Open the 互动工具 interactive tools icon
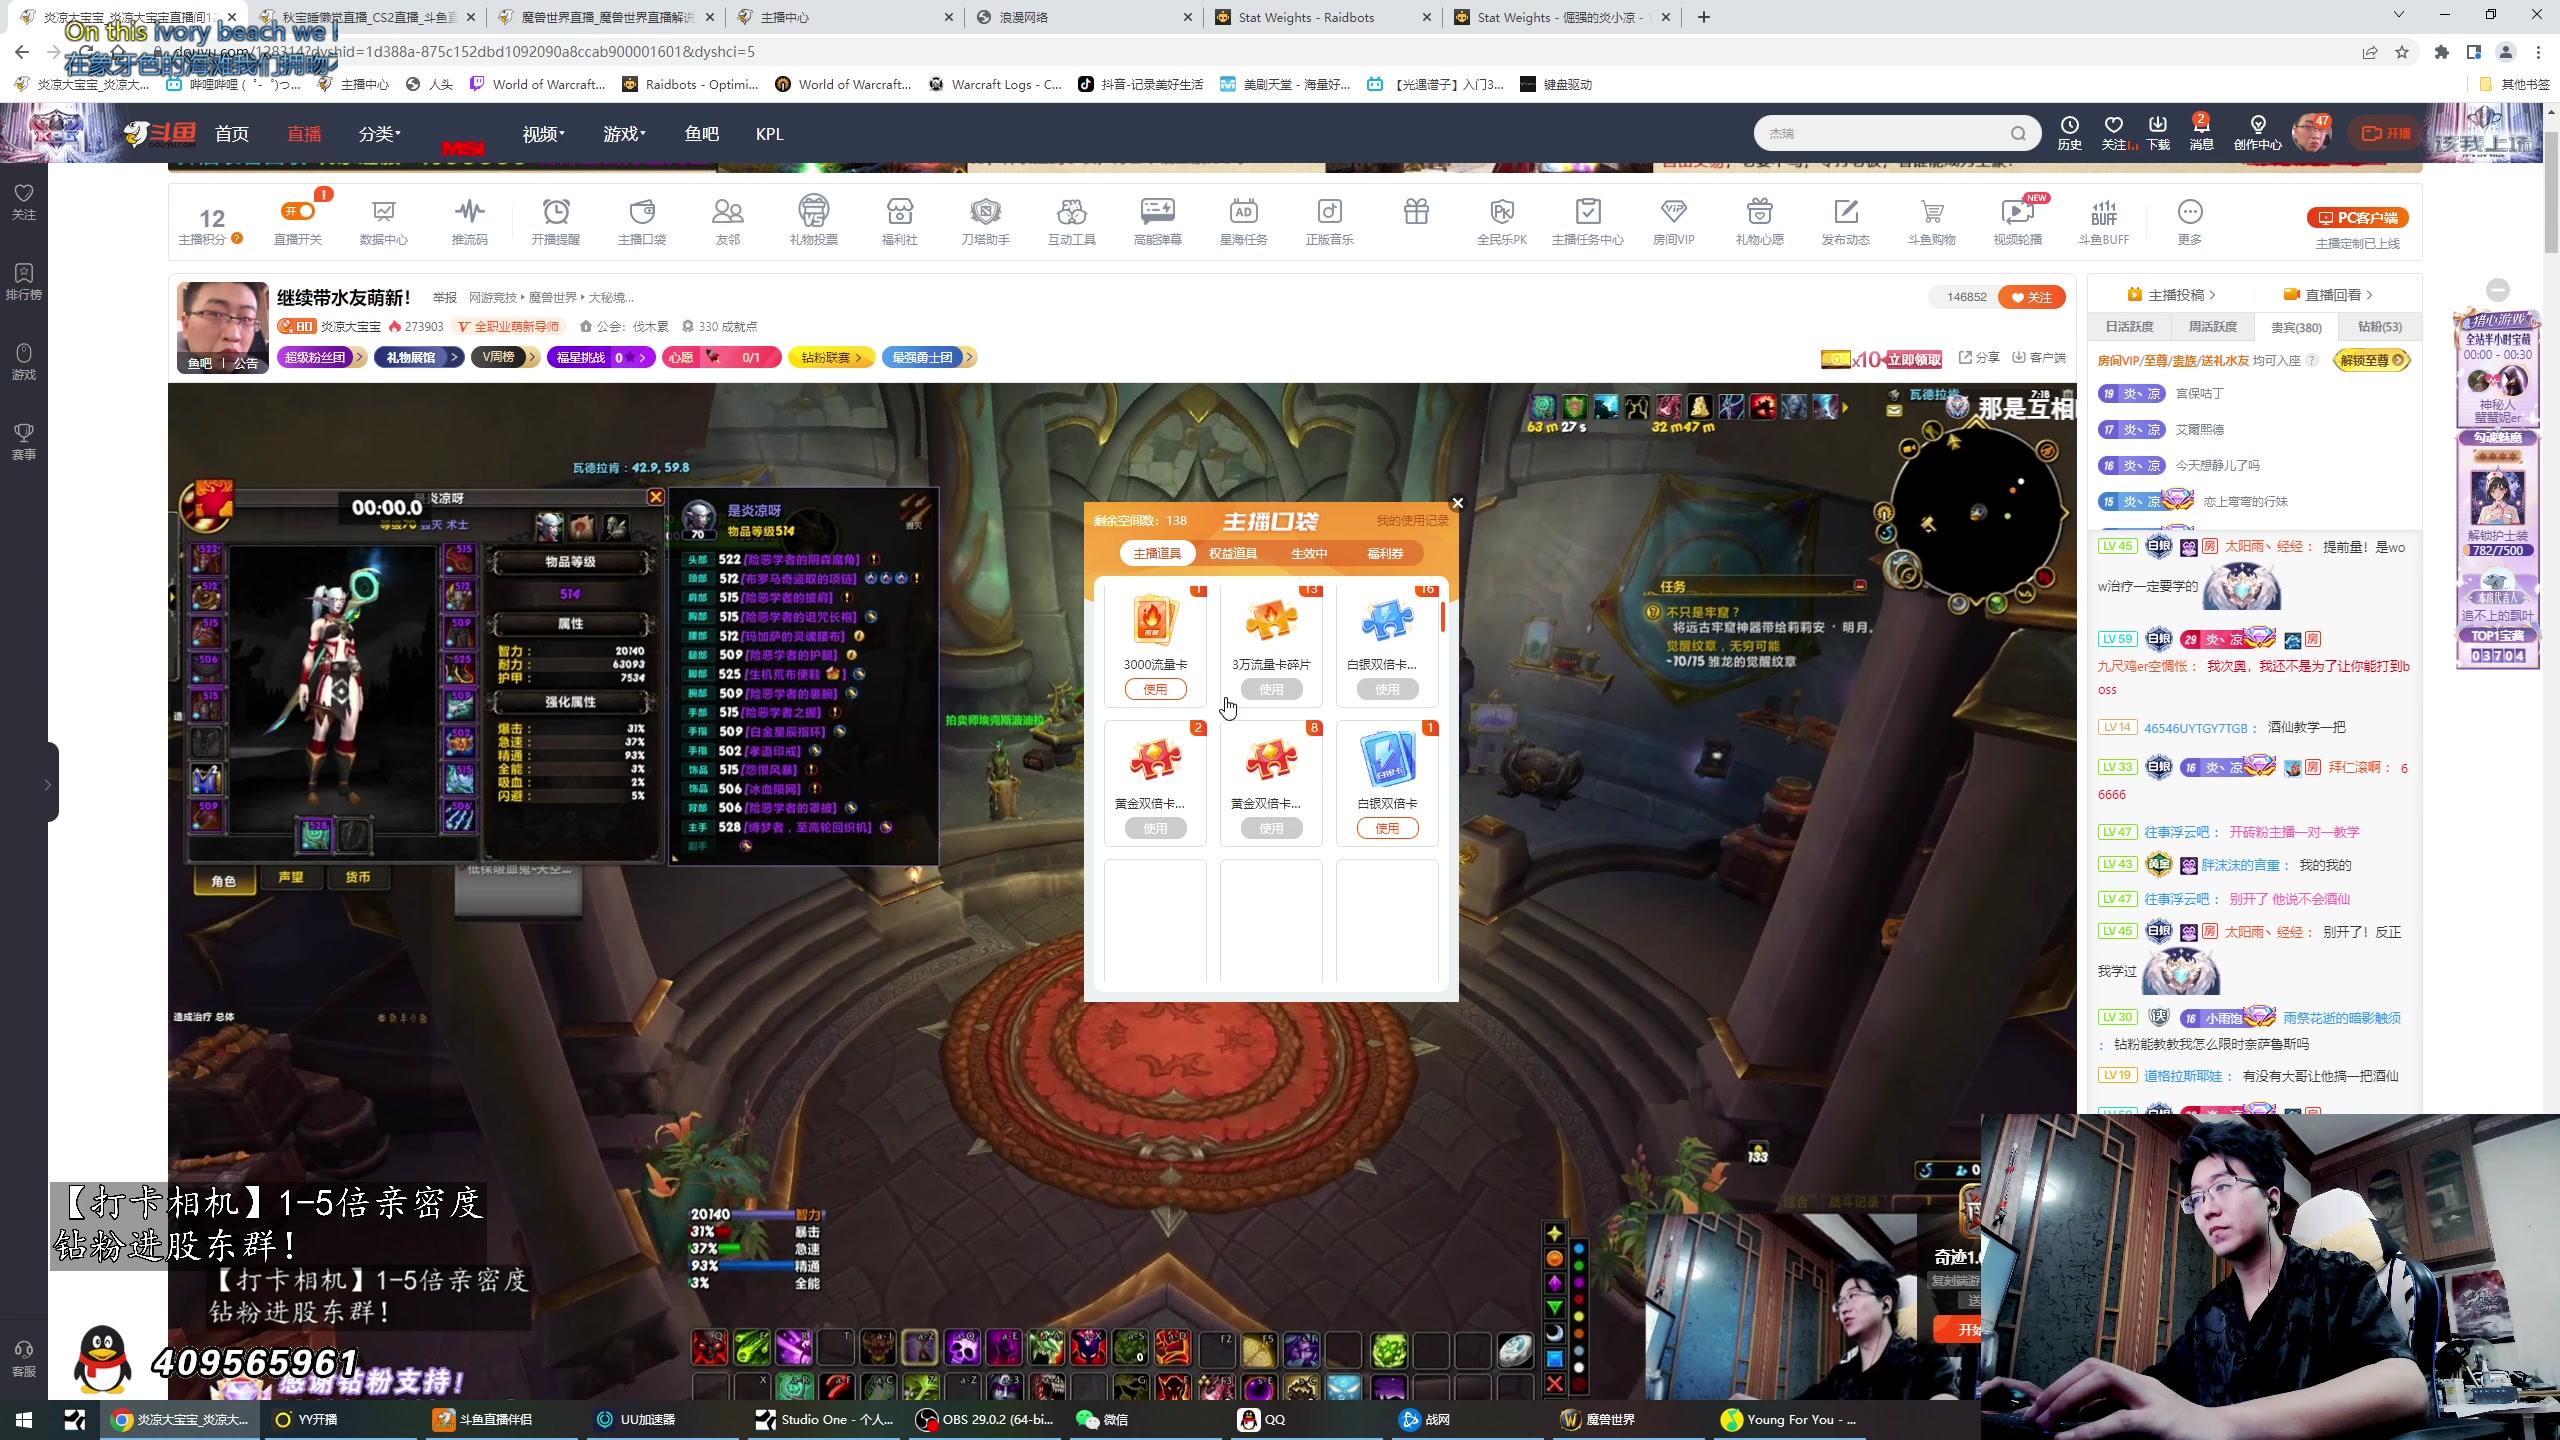 click(1071, 221)
